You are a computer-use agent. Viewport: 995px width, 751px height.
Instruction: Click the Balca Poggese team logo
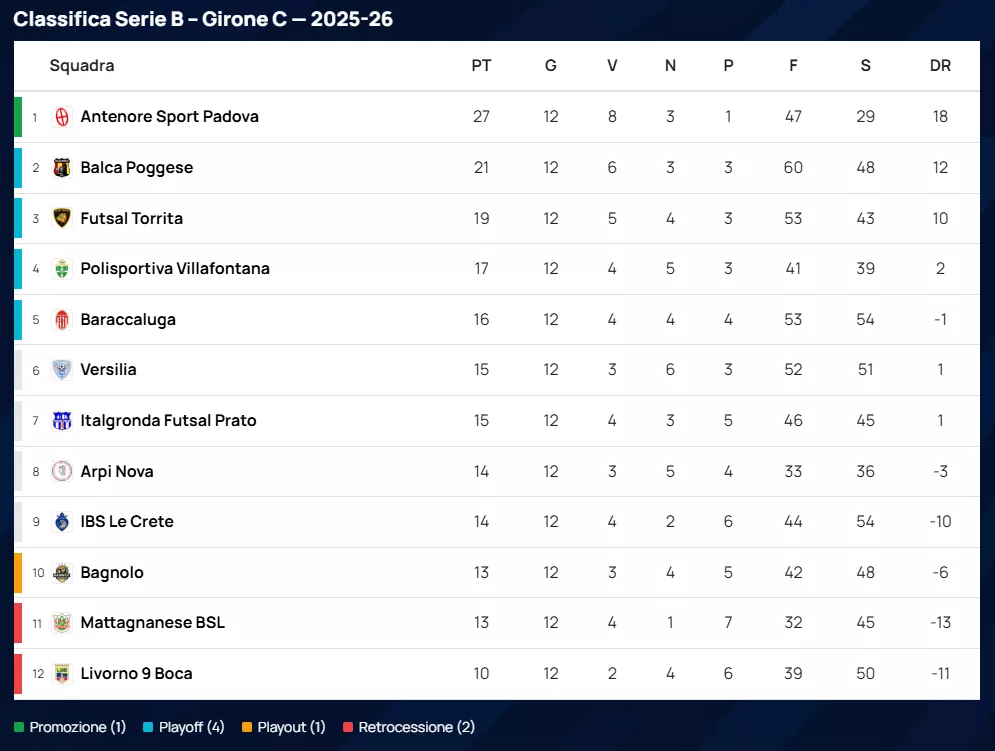click(x=62, y=168)
